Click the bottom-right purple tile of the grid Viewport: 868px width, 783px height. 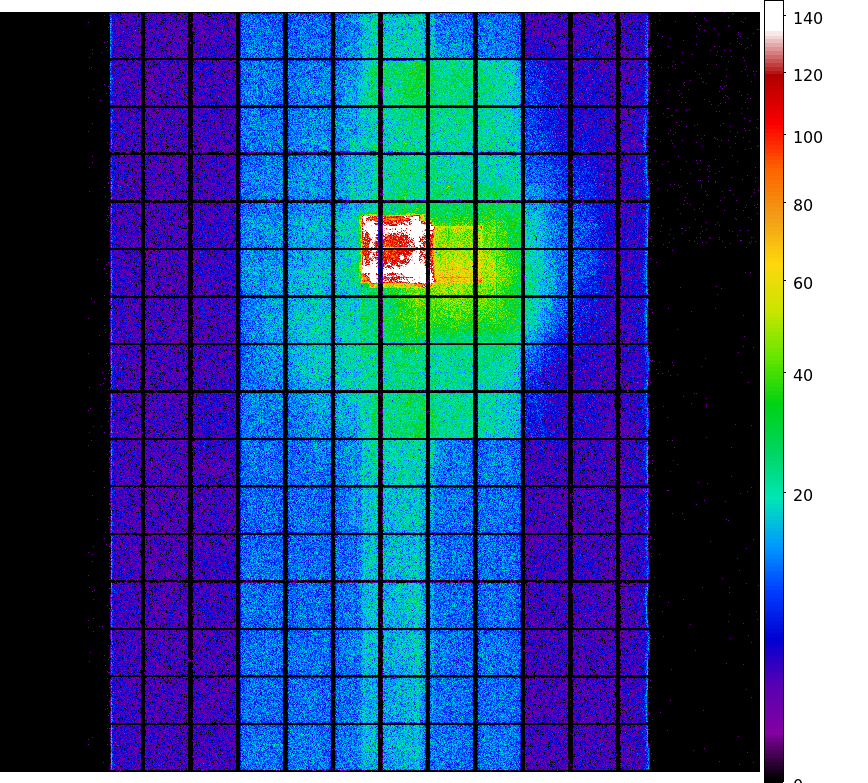(634, 747)
